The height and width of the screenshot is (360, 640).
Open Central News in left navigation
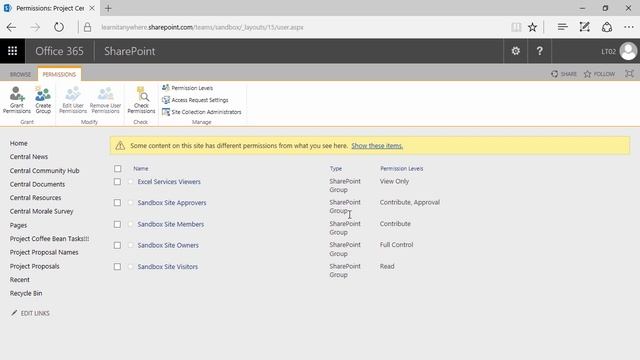click(29, 157)
